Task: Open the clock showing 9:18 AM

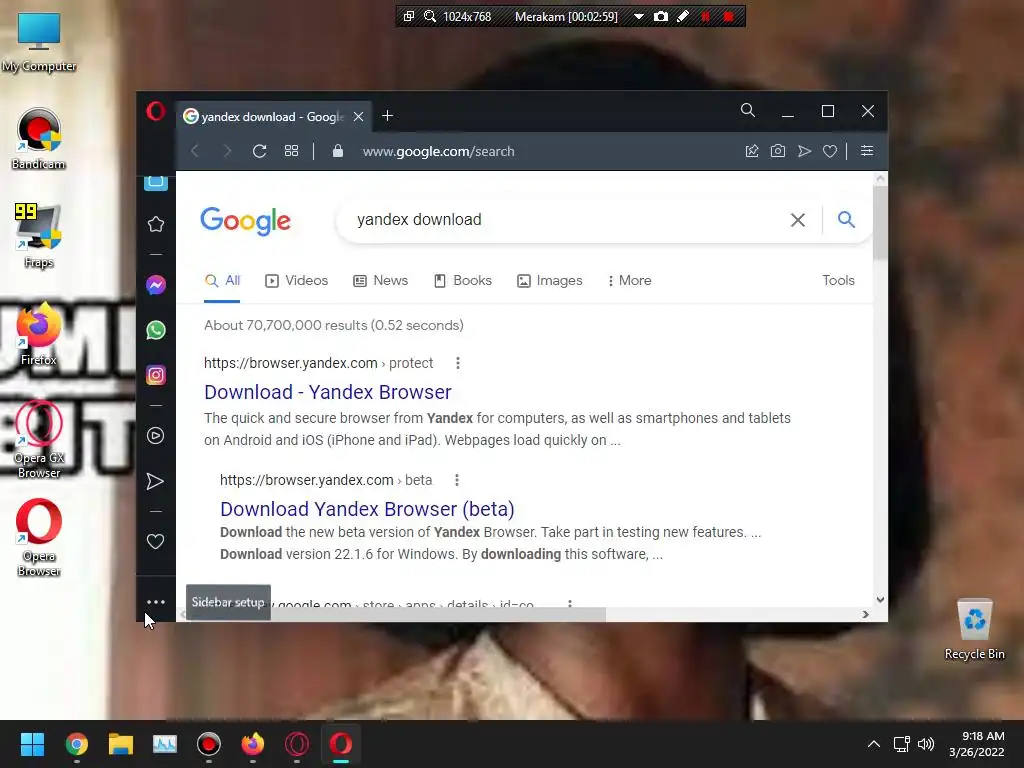Action: click(976, 744)
